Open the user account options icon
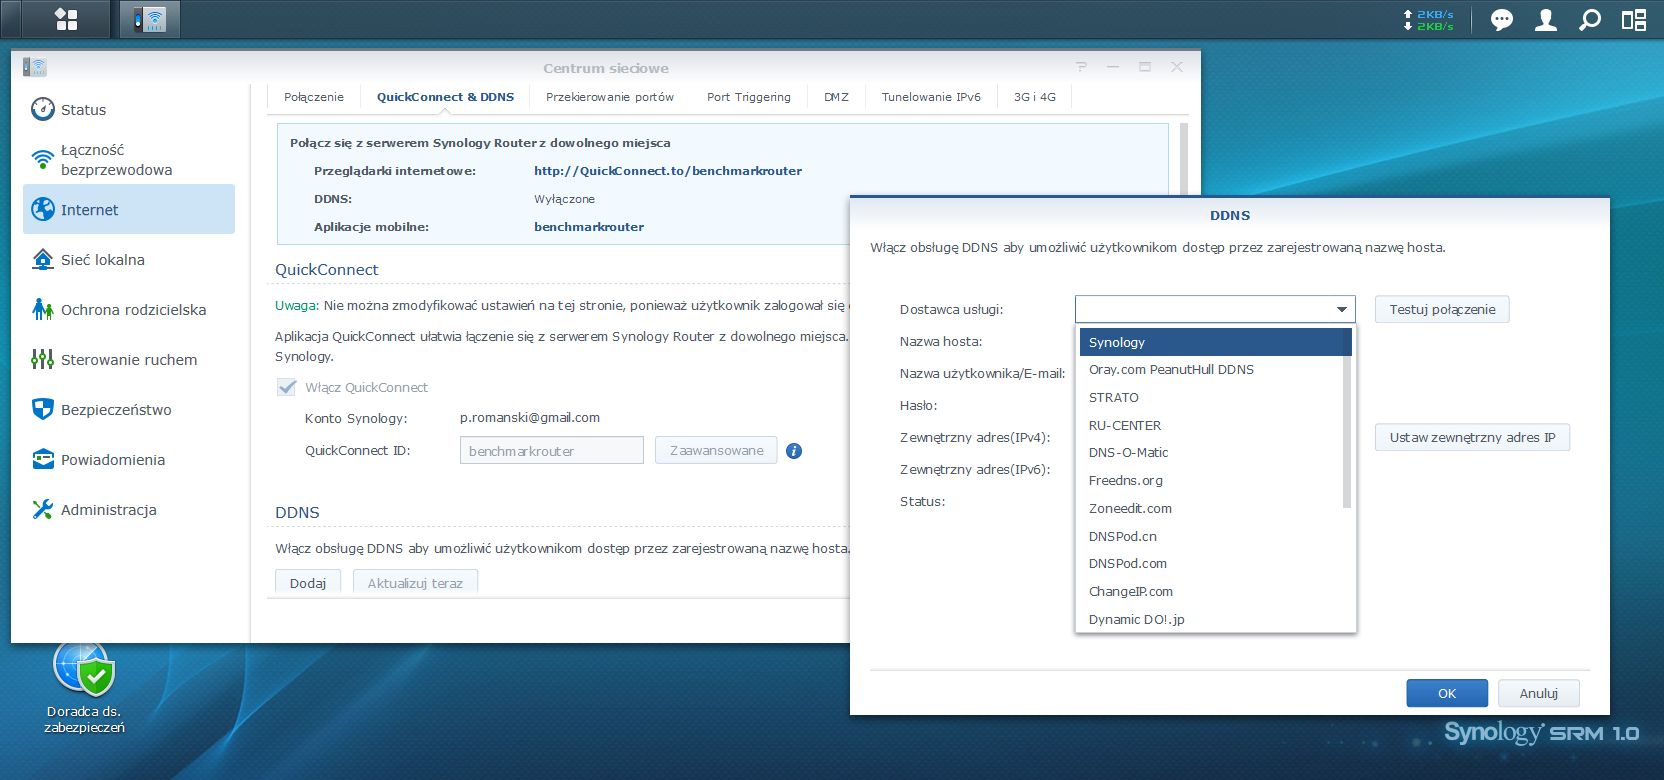The width and height of the screenshot is (1664, 780). coord(1546,20)
